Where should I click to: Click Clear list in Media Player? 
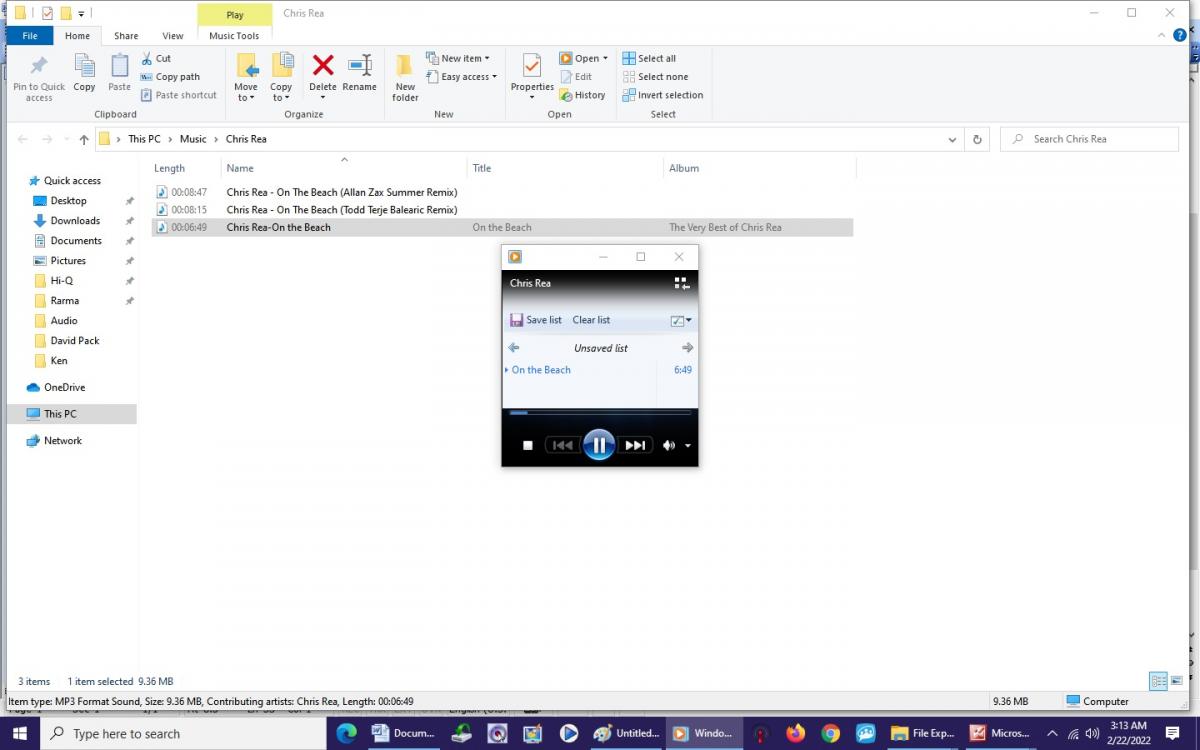pos(591,320)
